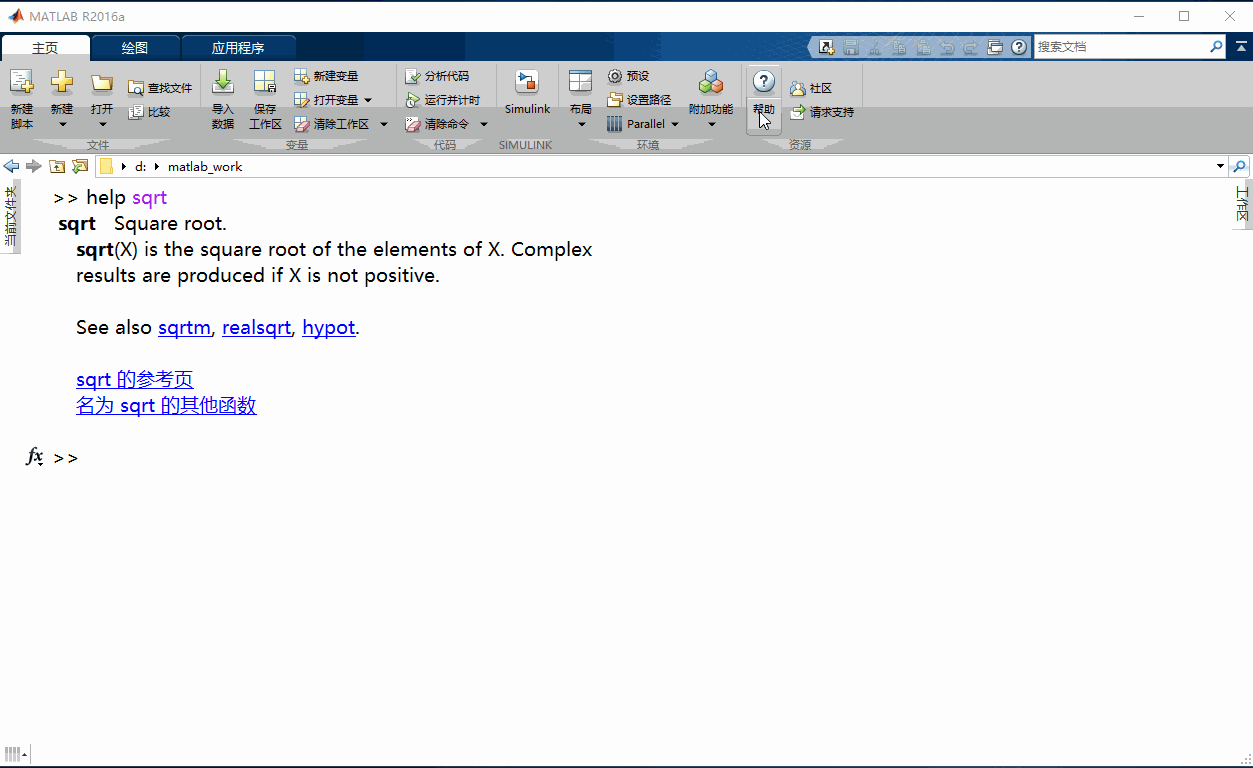Viewport: 1253px width, 768px height.
Task: Click the 布局 (Layout) icon
Action: click(x=581, y=83)
